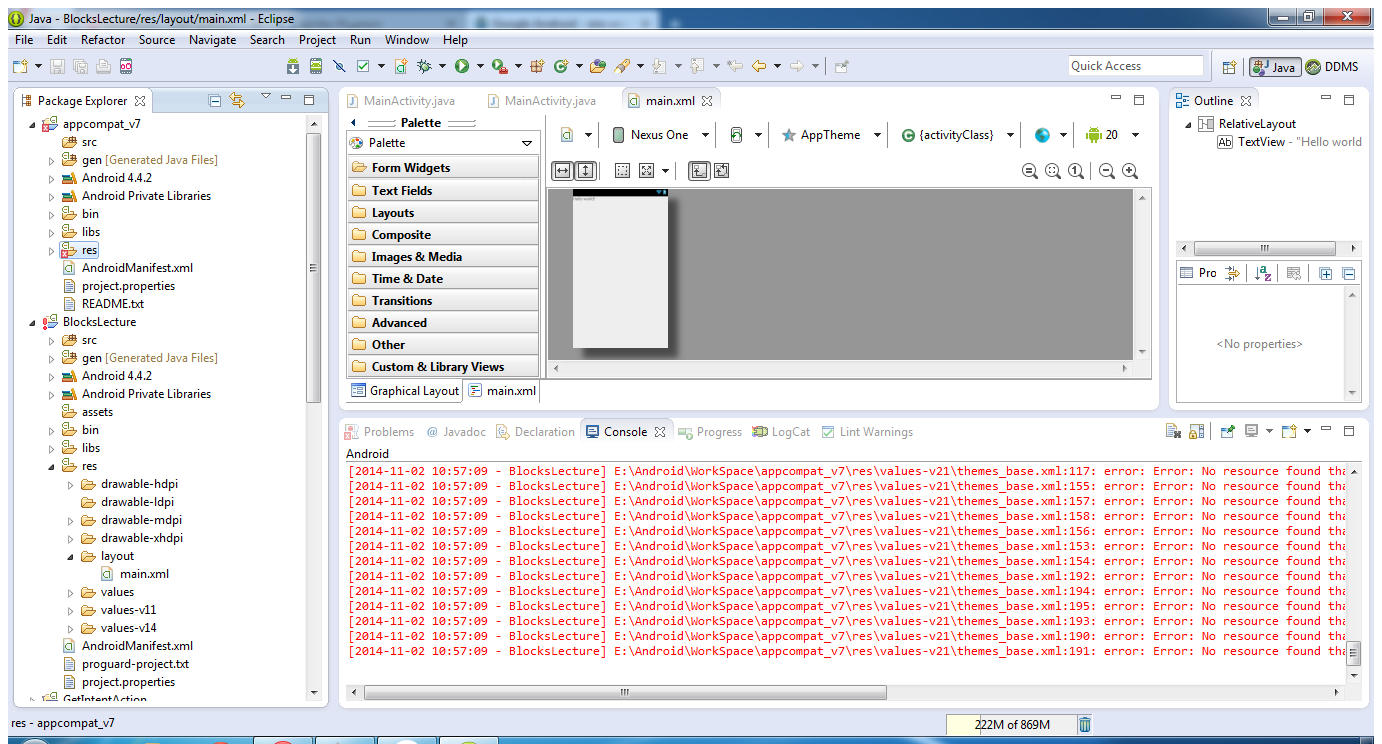Toggle fill height layout button
This screenshot has height=744, width=1382.
click(586, 171)
